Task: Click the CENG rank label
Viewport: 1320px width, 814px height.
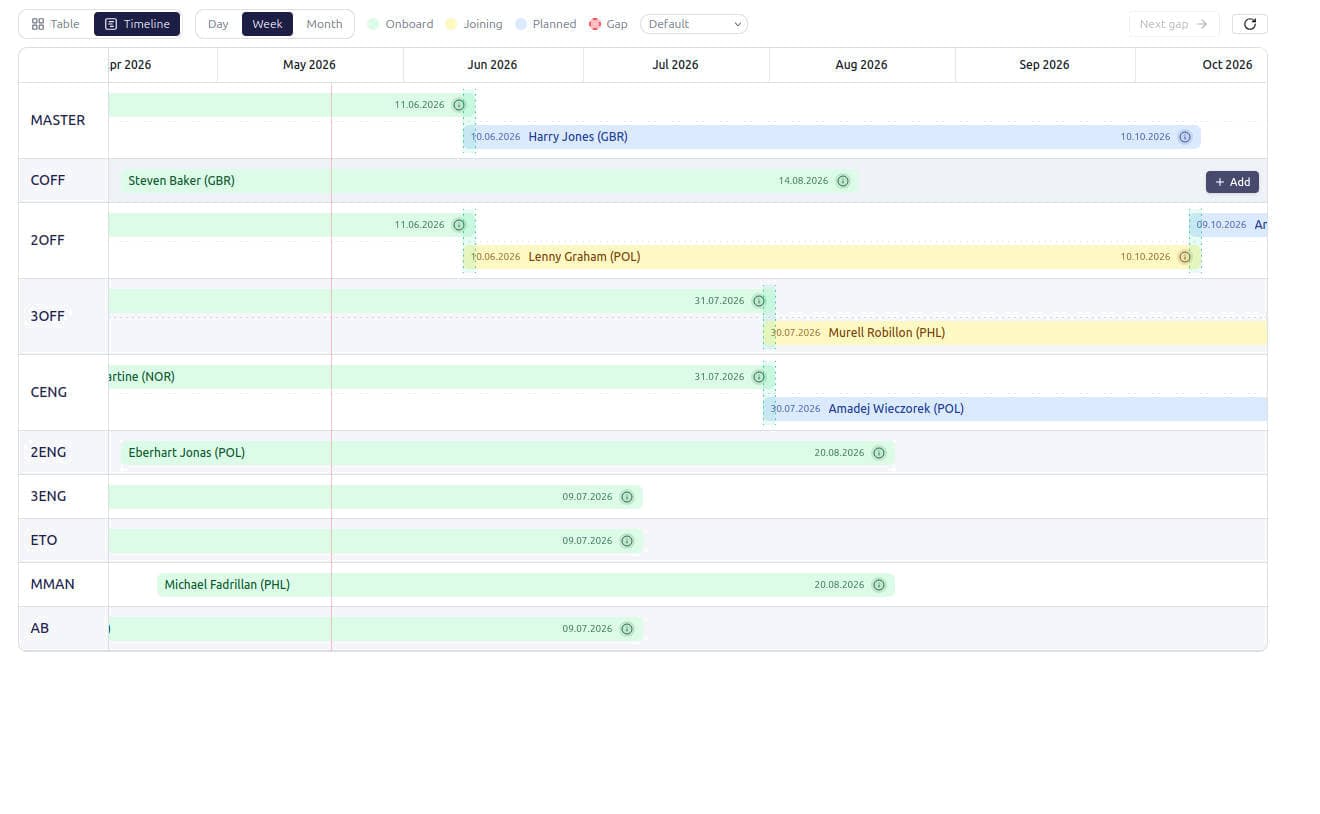Action: (49, 392)
